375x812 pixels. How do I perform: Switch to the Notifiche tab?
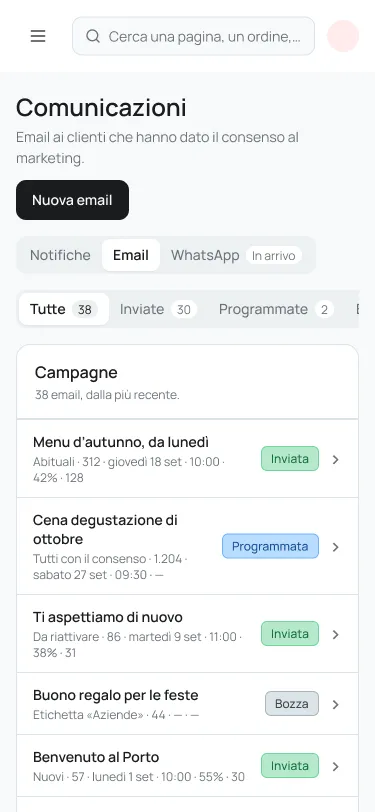pyautogui.click(x=60, y=255)
